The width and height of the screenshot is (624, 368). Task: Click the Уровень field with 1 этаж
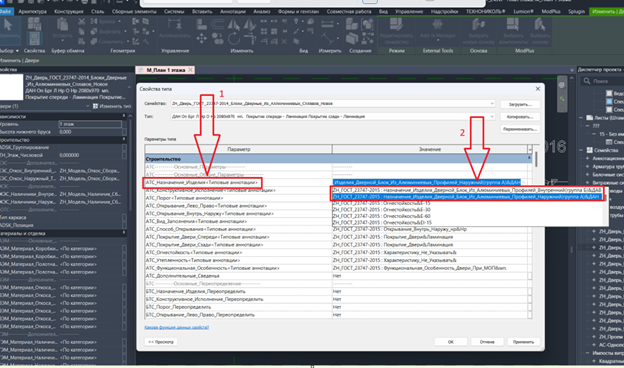[x=90, y=124]
